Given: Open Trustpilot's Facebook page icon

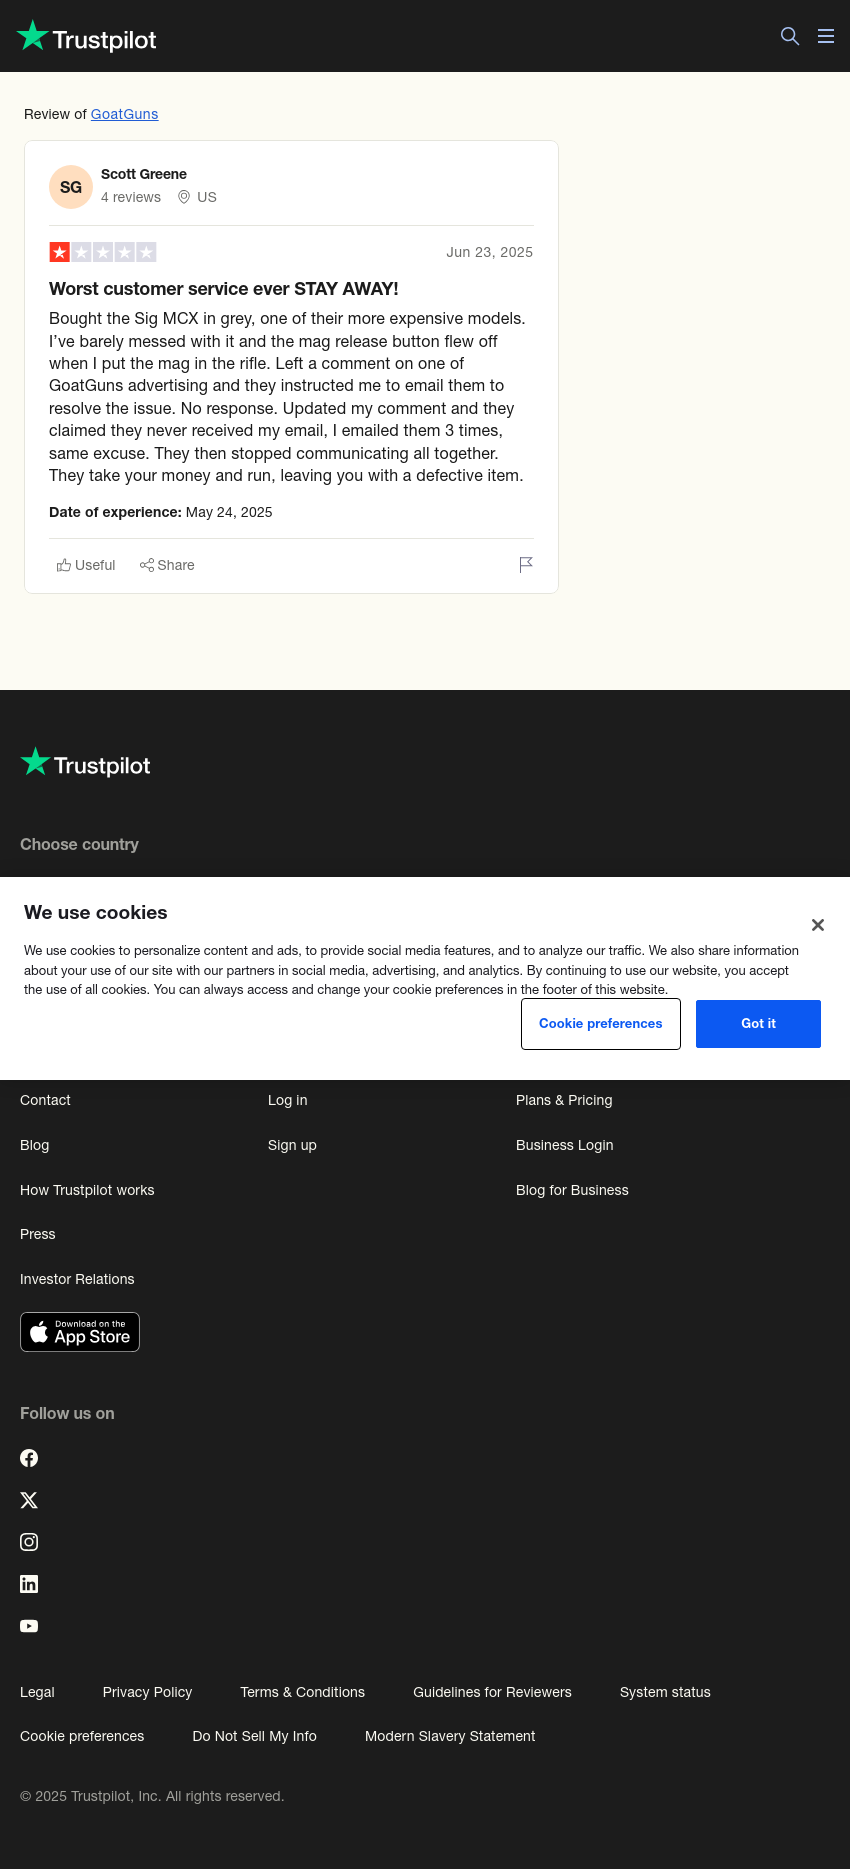Looking at the screenshot, I should click(x=29, y=1458).
